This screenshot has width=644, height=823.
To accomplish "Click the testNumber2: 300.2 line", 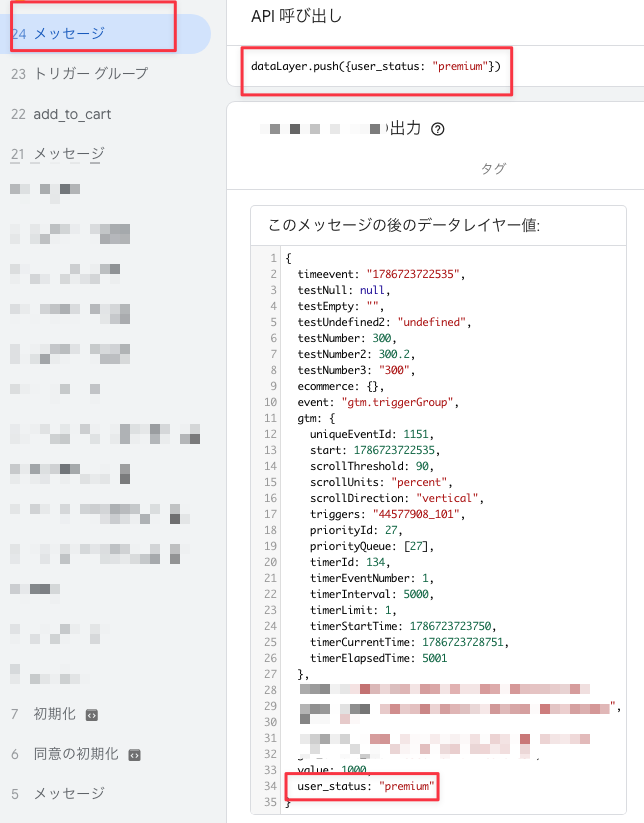I will click(356, 354).
